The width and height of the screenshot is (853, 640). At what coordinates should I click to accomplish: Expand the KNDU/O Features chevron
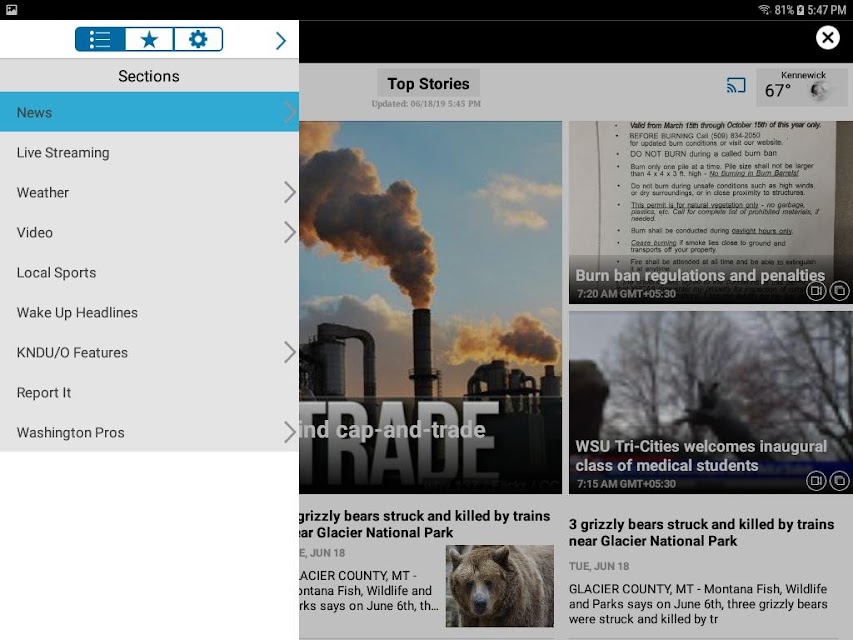point(289,352)
